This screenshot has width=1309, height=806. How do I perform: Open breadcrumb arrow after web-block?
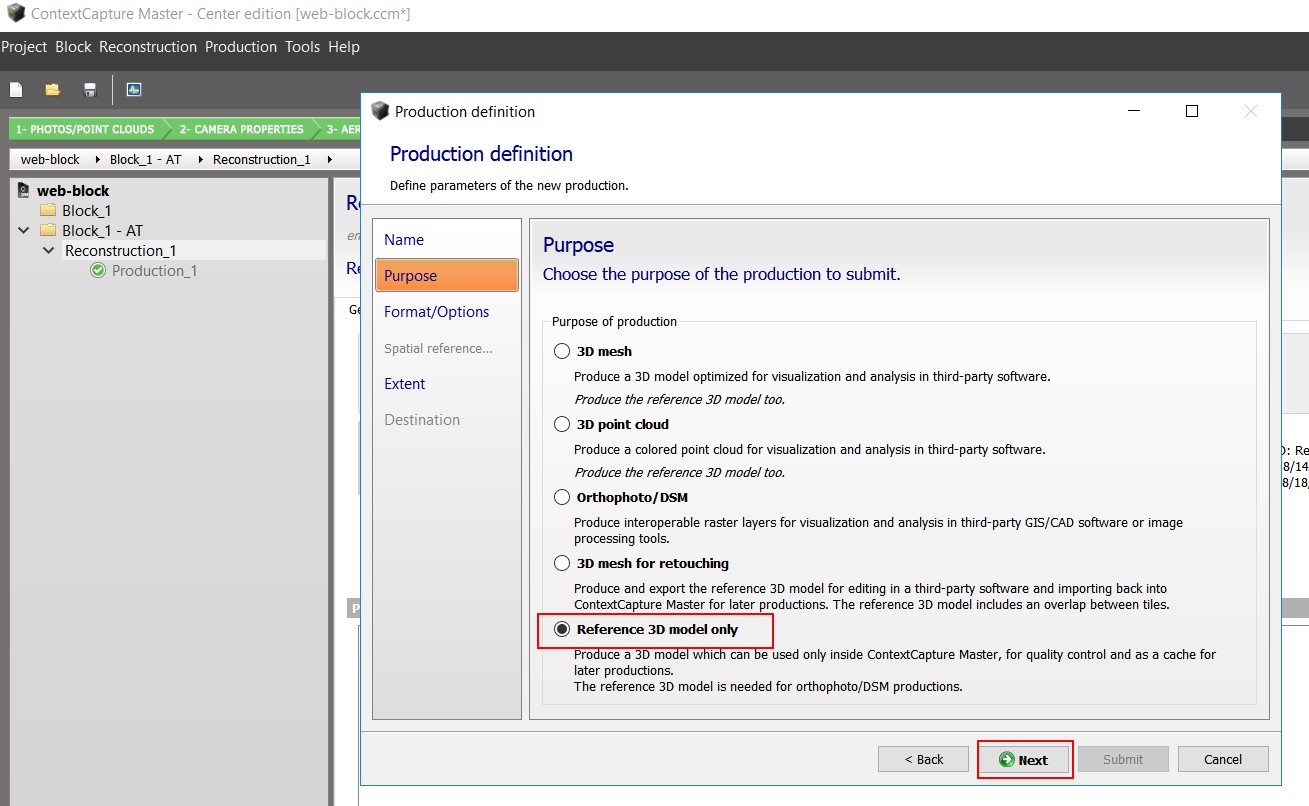[x=96, y=160]
